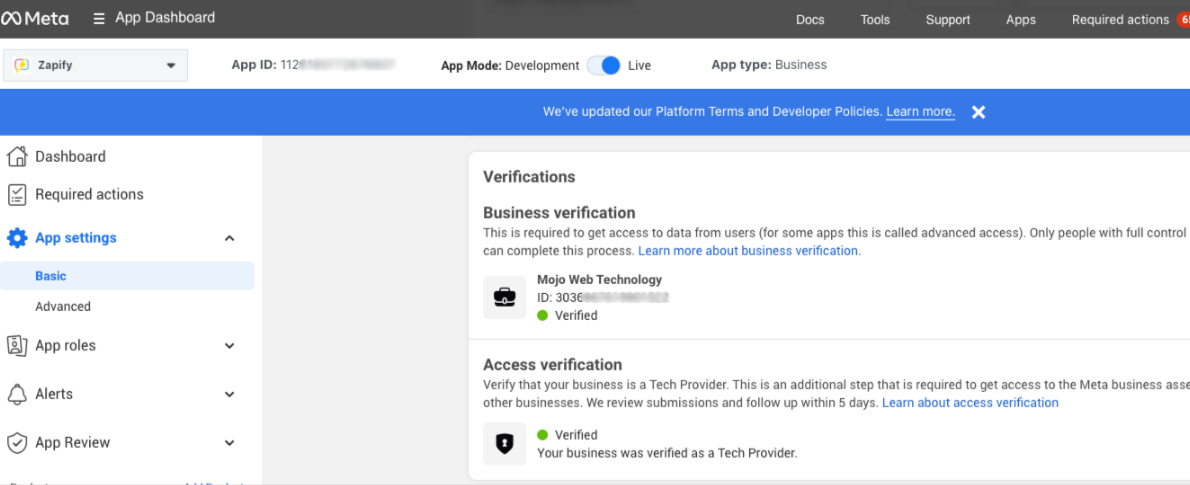Expand the App roles section chevron
The height and width of the screenshot is (485, 1190).
(229, 346)
